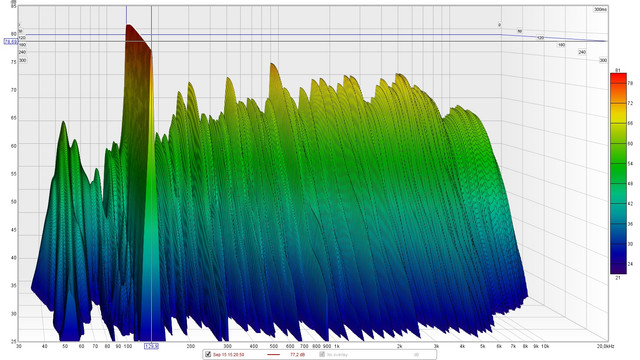The image size is (640, 360).
Task: Toggle the No overlay checkbox
Action: click(x=322, y=354)
